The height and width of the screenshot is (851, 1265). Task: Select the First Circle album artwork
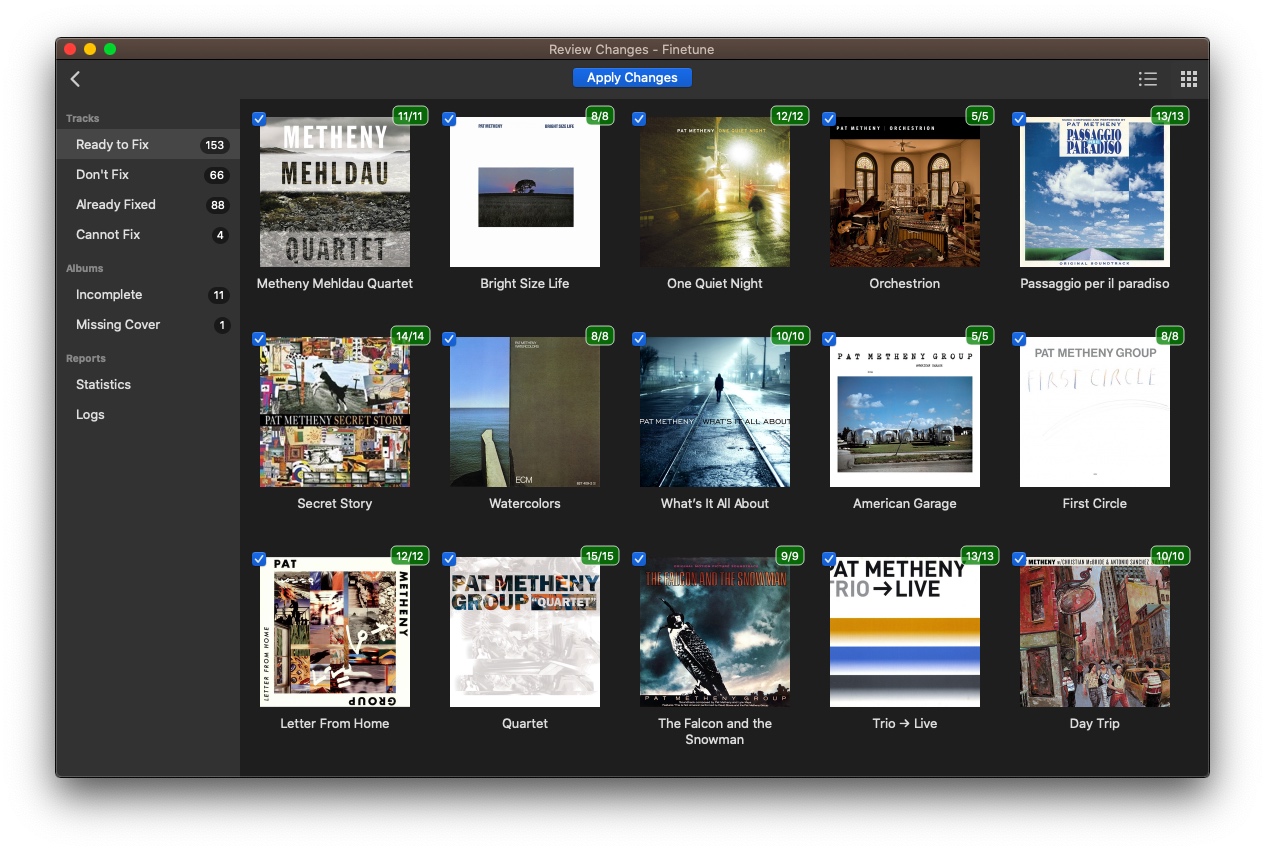1095,412
